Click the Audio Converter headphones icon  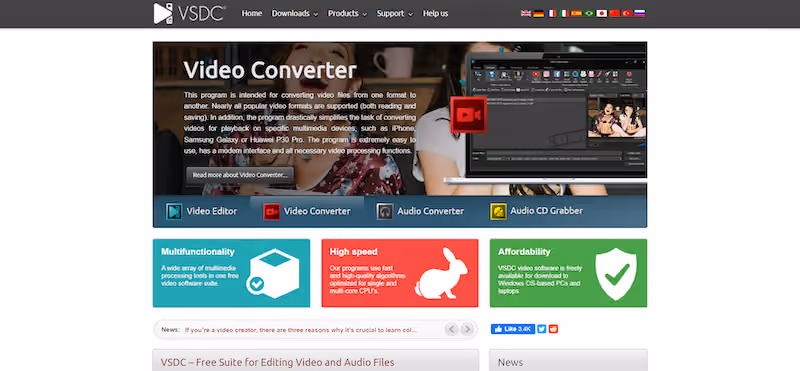pos(385,211)
